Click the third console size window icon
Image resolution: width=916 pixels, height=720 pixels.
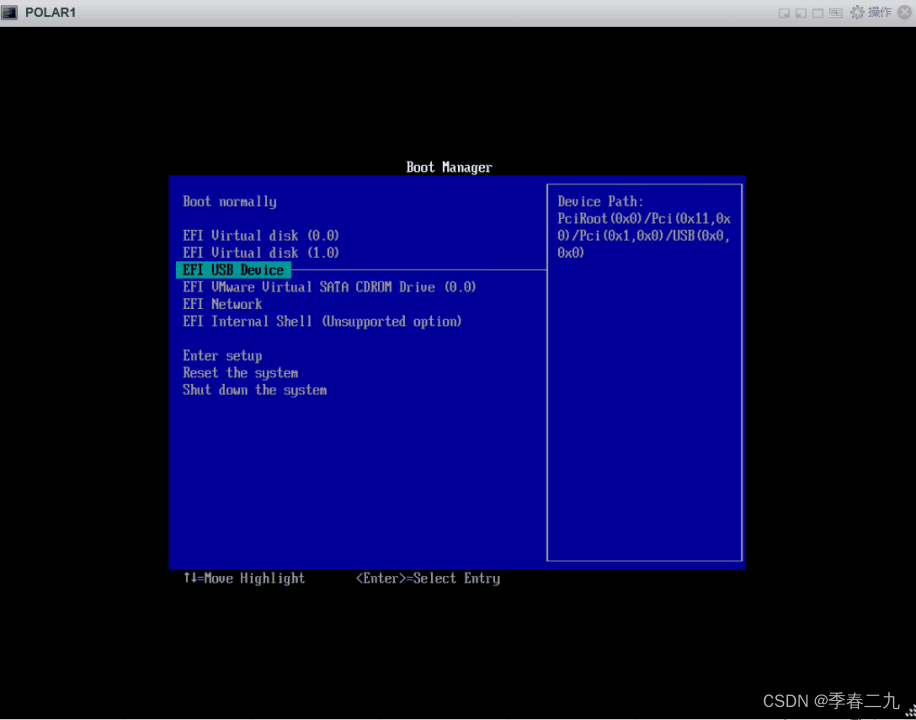click(818, 13)
